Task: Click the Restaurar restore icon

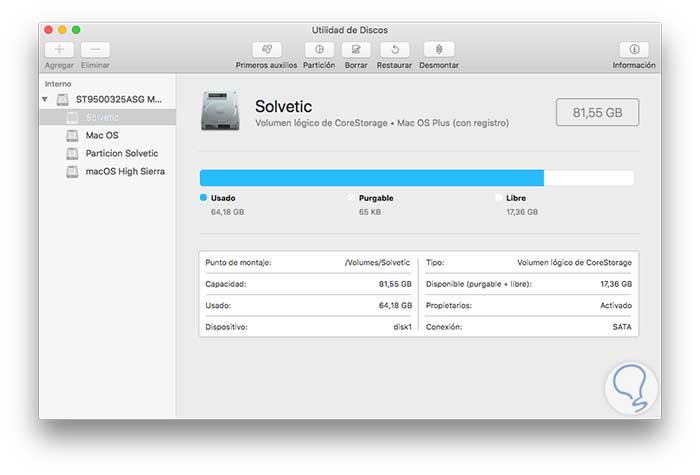Action: tap(395, 50)
